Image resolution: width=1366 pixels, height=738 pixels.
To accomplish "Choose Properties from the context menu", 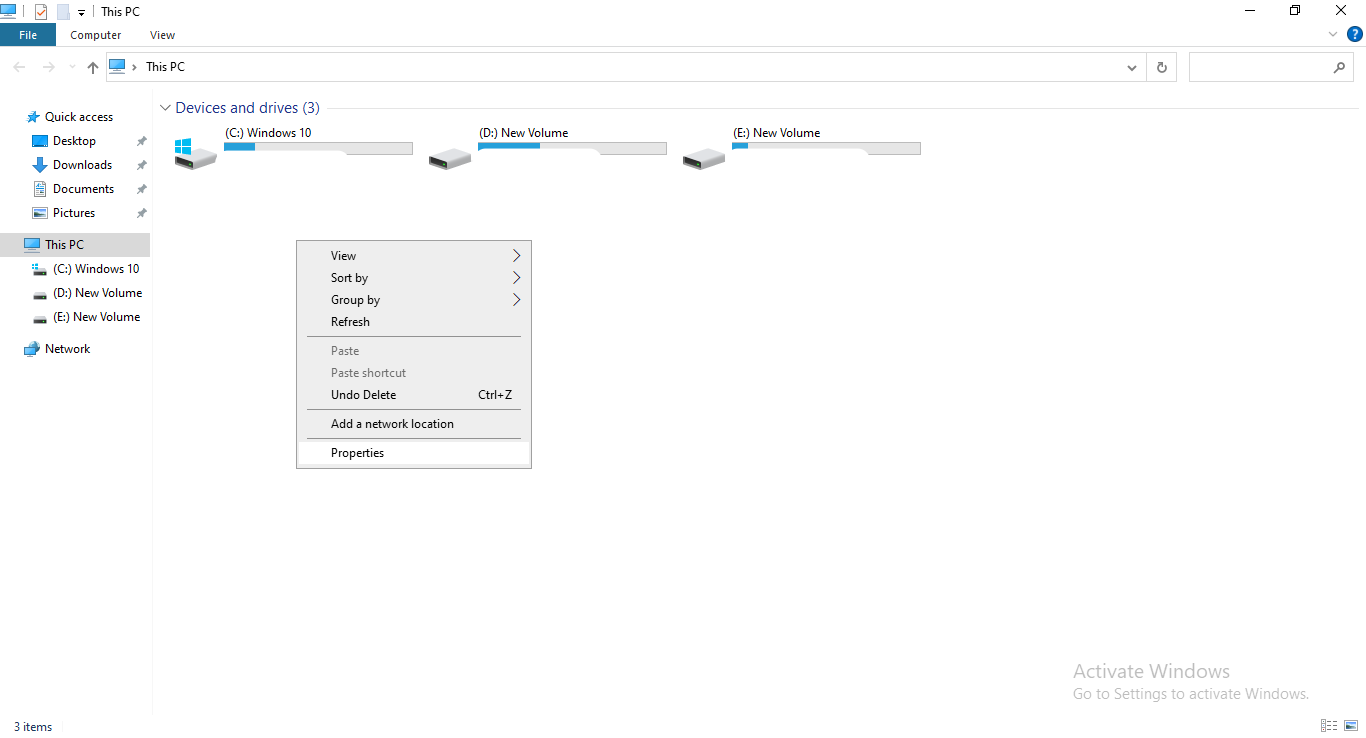I will [x=414, y=453].
